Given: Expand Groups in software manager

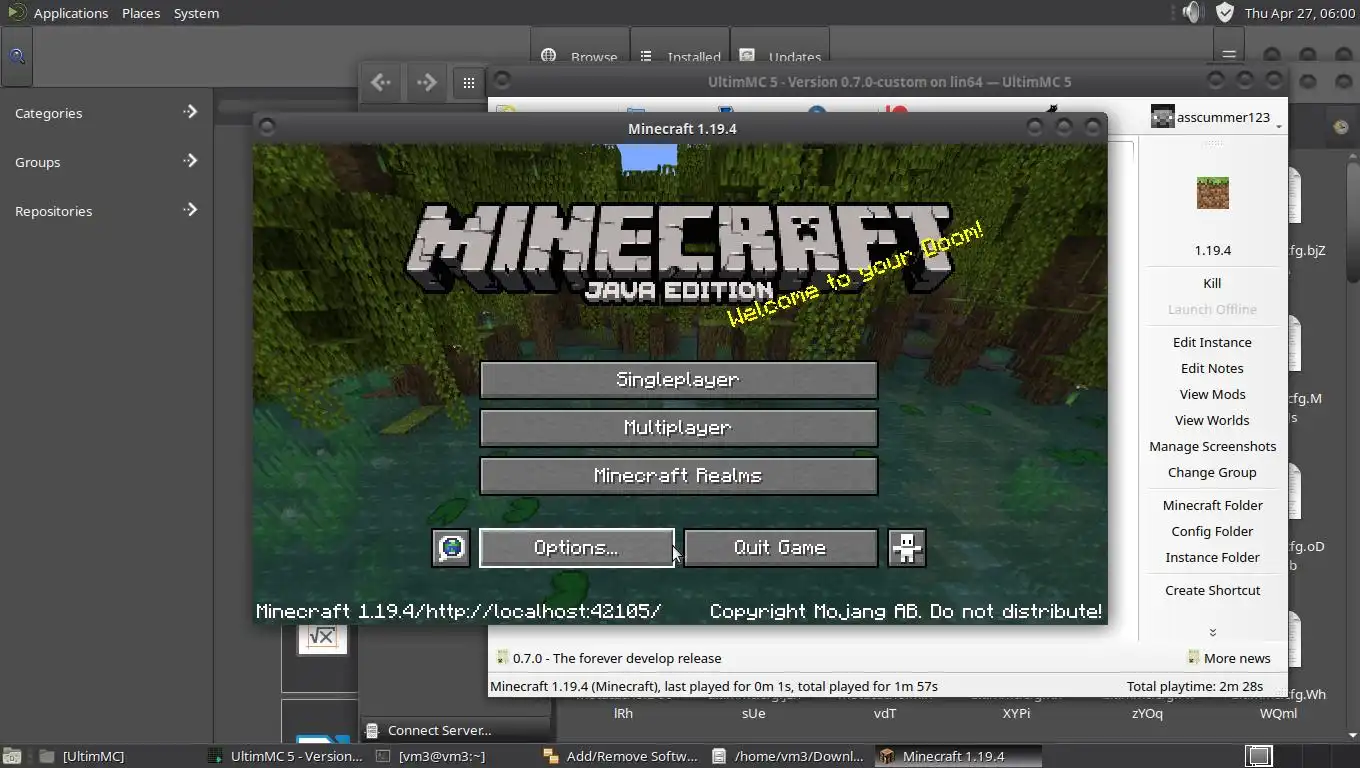Looking at the screenshot, I should [105, 162].
